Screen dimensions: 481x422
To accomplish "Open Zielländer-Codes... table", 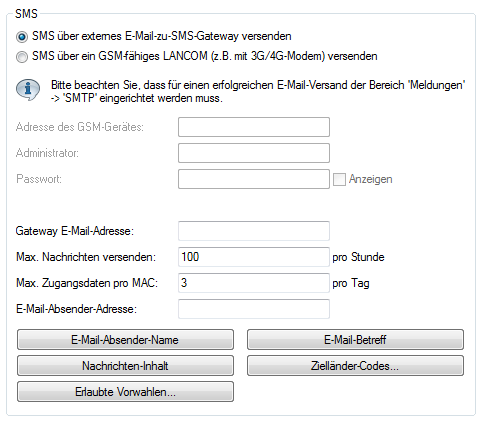I will pos(355,366).
